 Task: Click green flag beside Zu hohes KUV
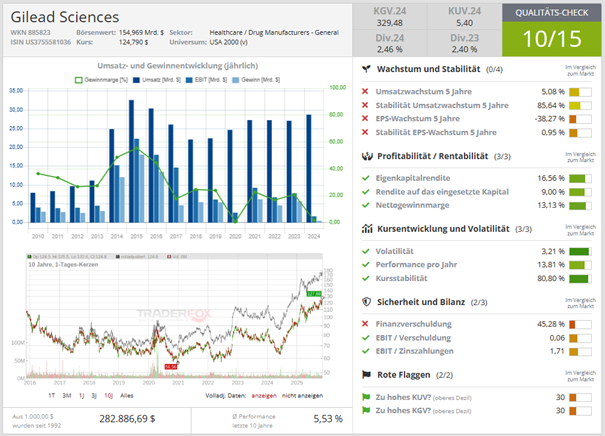pos(367,396)
